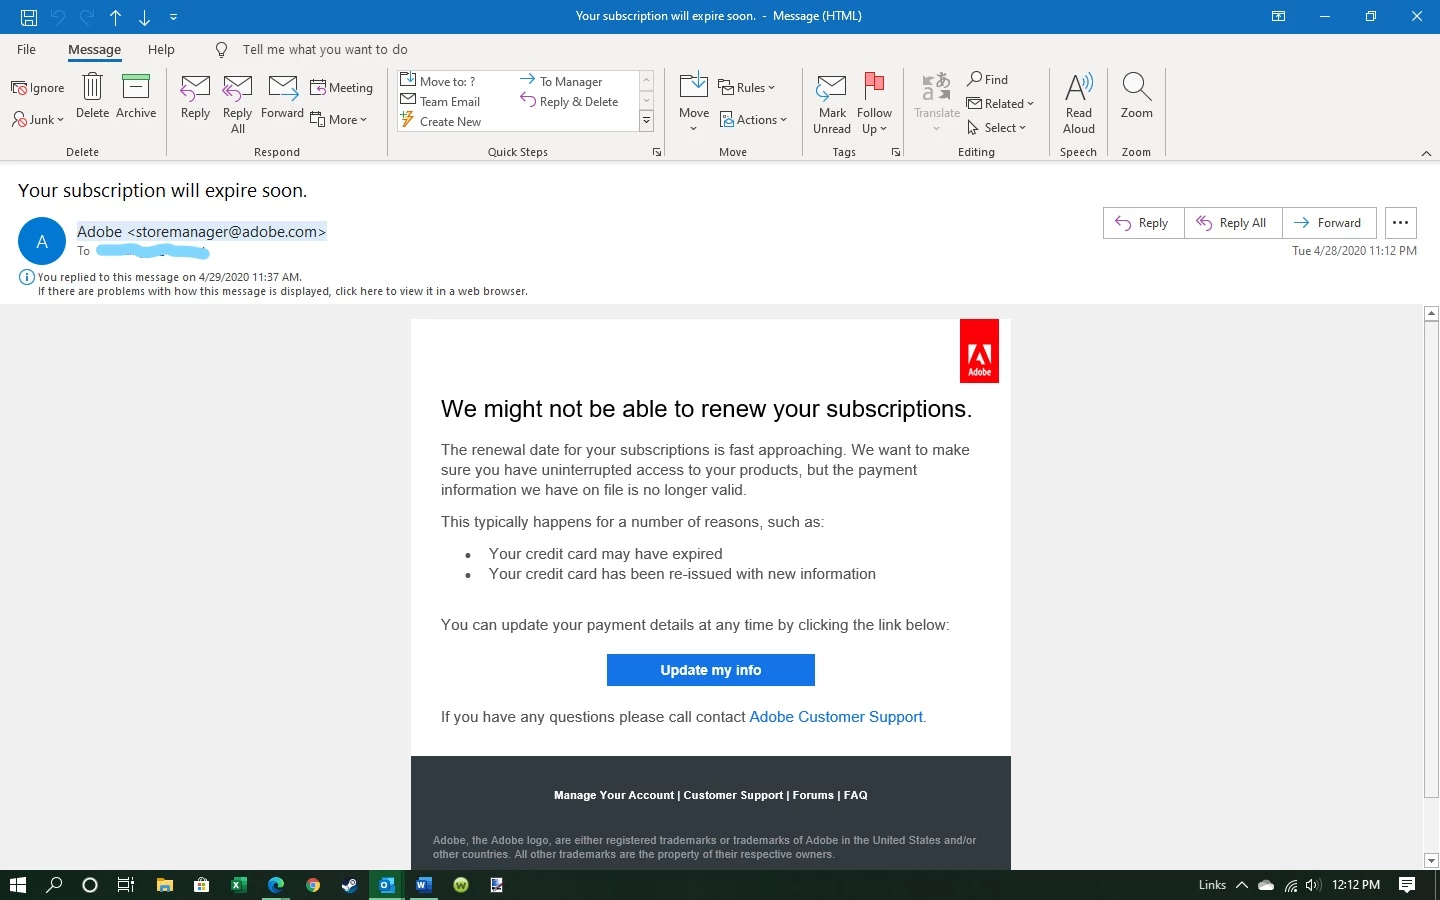
Task: Mark the message as Unread
Action: [832, 104]
